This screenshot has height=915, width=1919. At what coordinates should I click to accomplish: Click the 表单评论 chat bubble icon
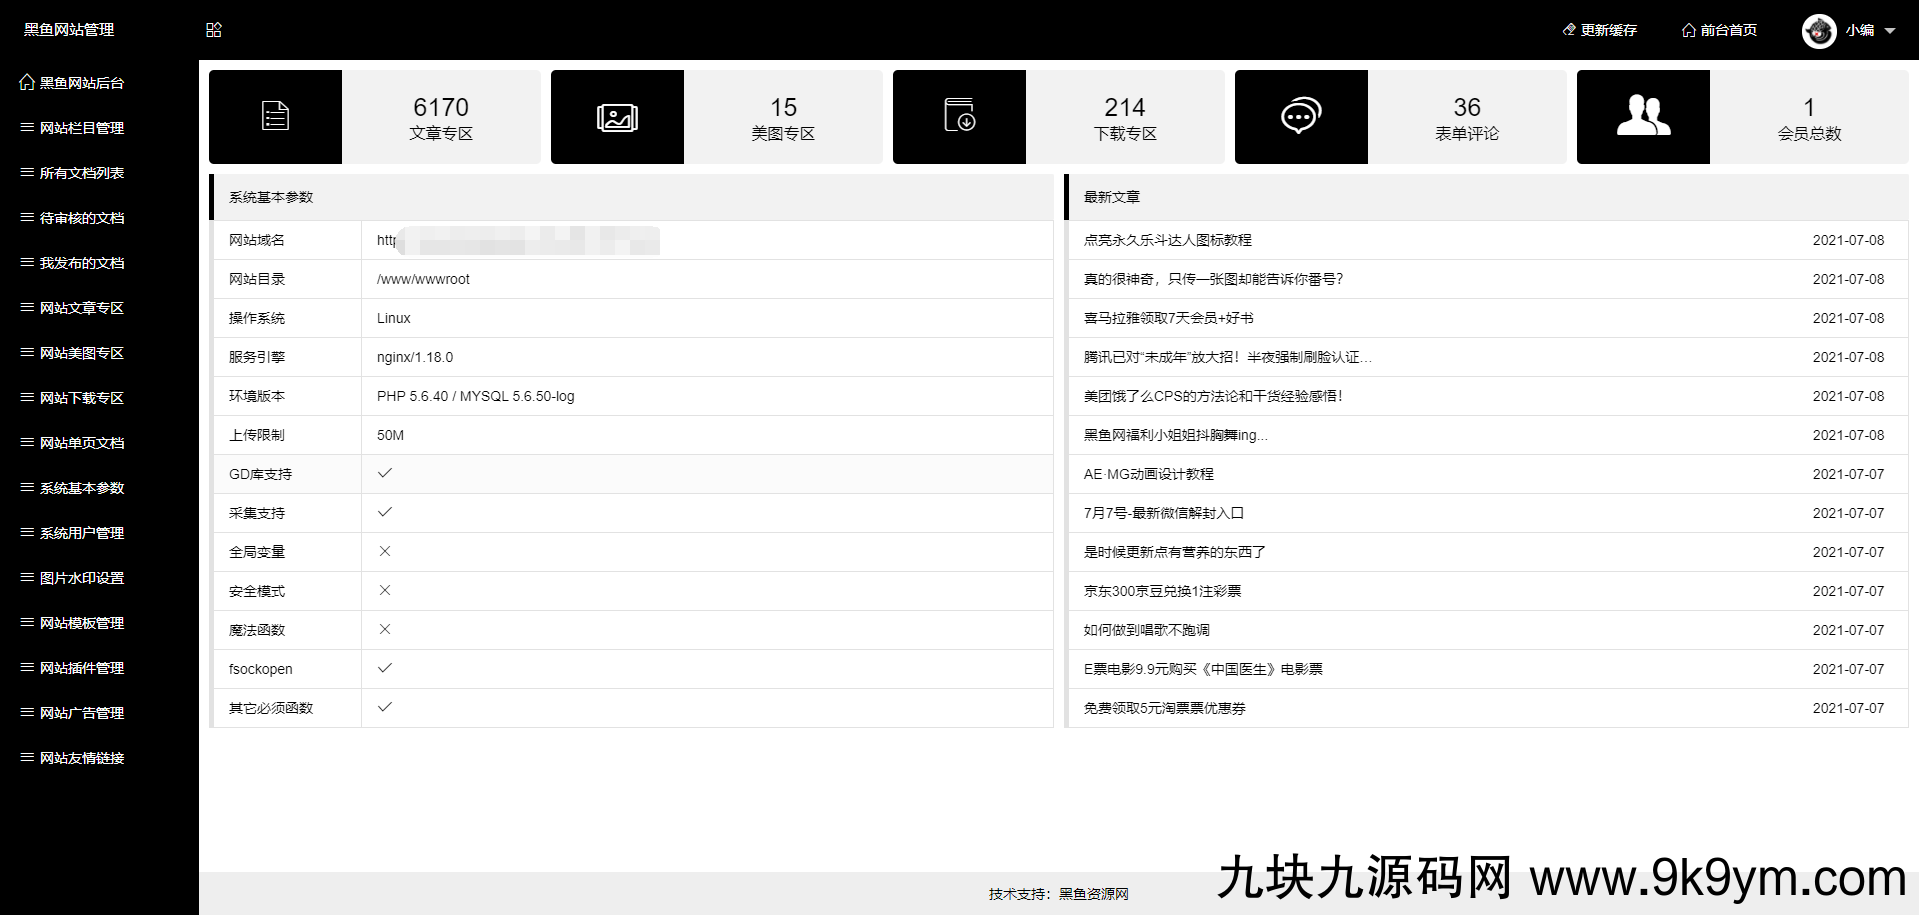tap(1301, 117)
